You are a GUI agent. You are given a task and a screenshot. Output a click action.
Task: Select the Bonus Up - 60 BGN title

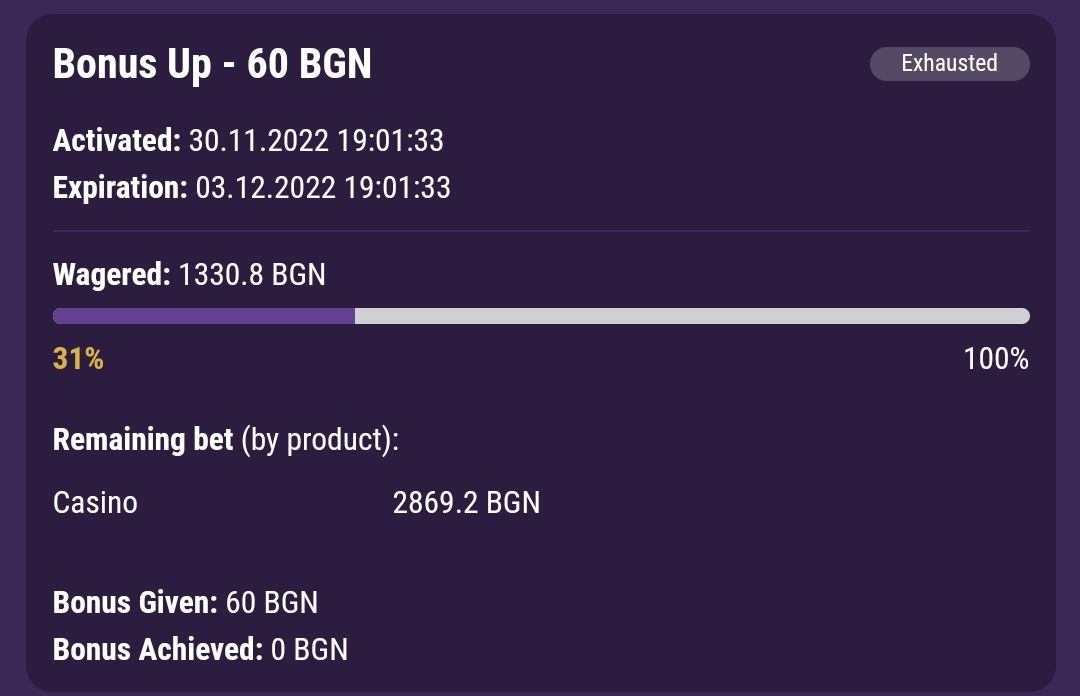212,65
